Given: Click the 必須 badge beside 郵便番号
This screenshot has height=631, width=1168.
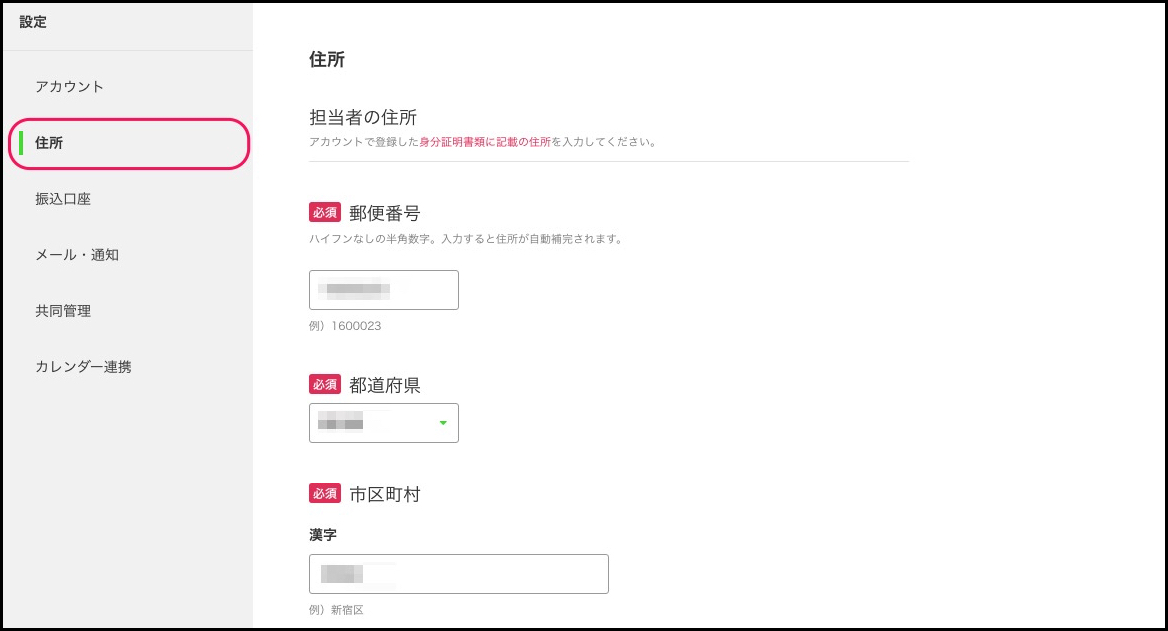Looking at the screenshot, I should click(326, 212).
